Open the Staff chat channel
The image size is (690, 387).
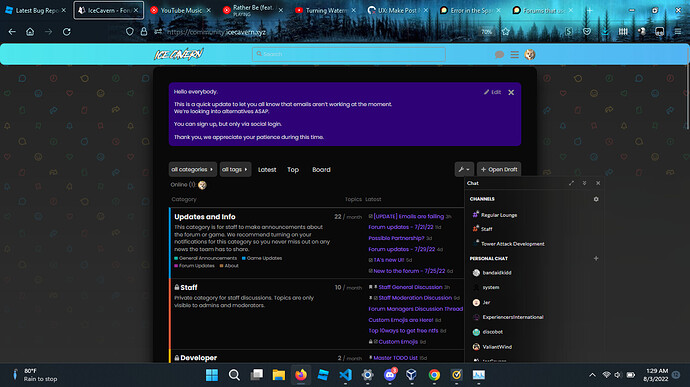point(486,229)
